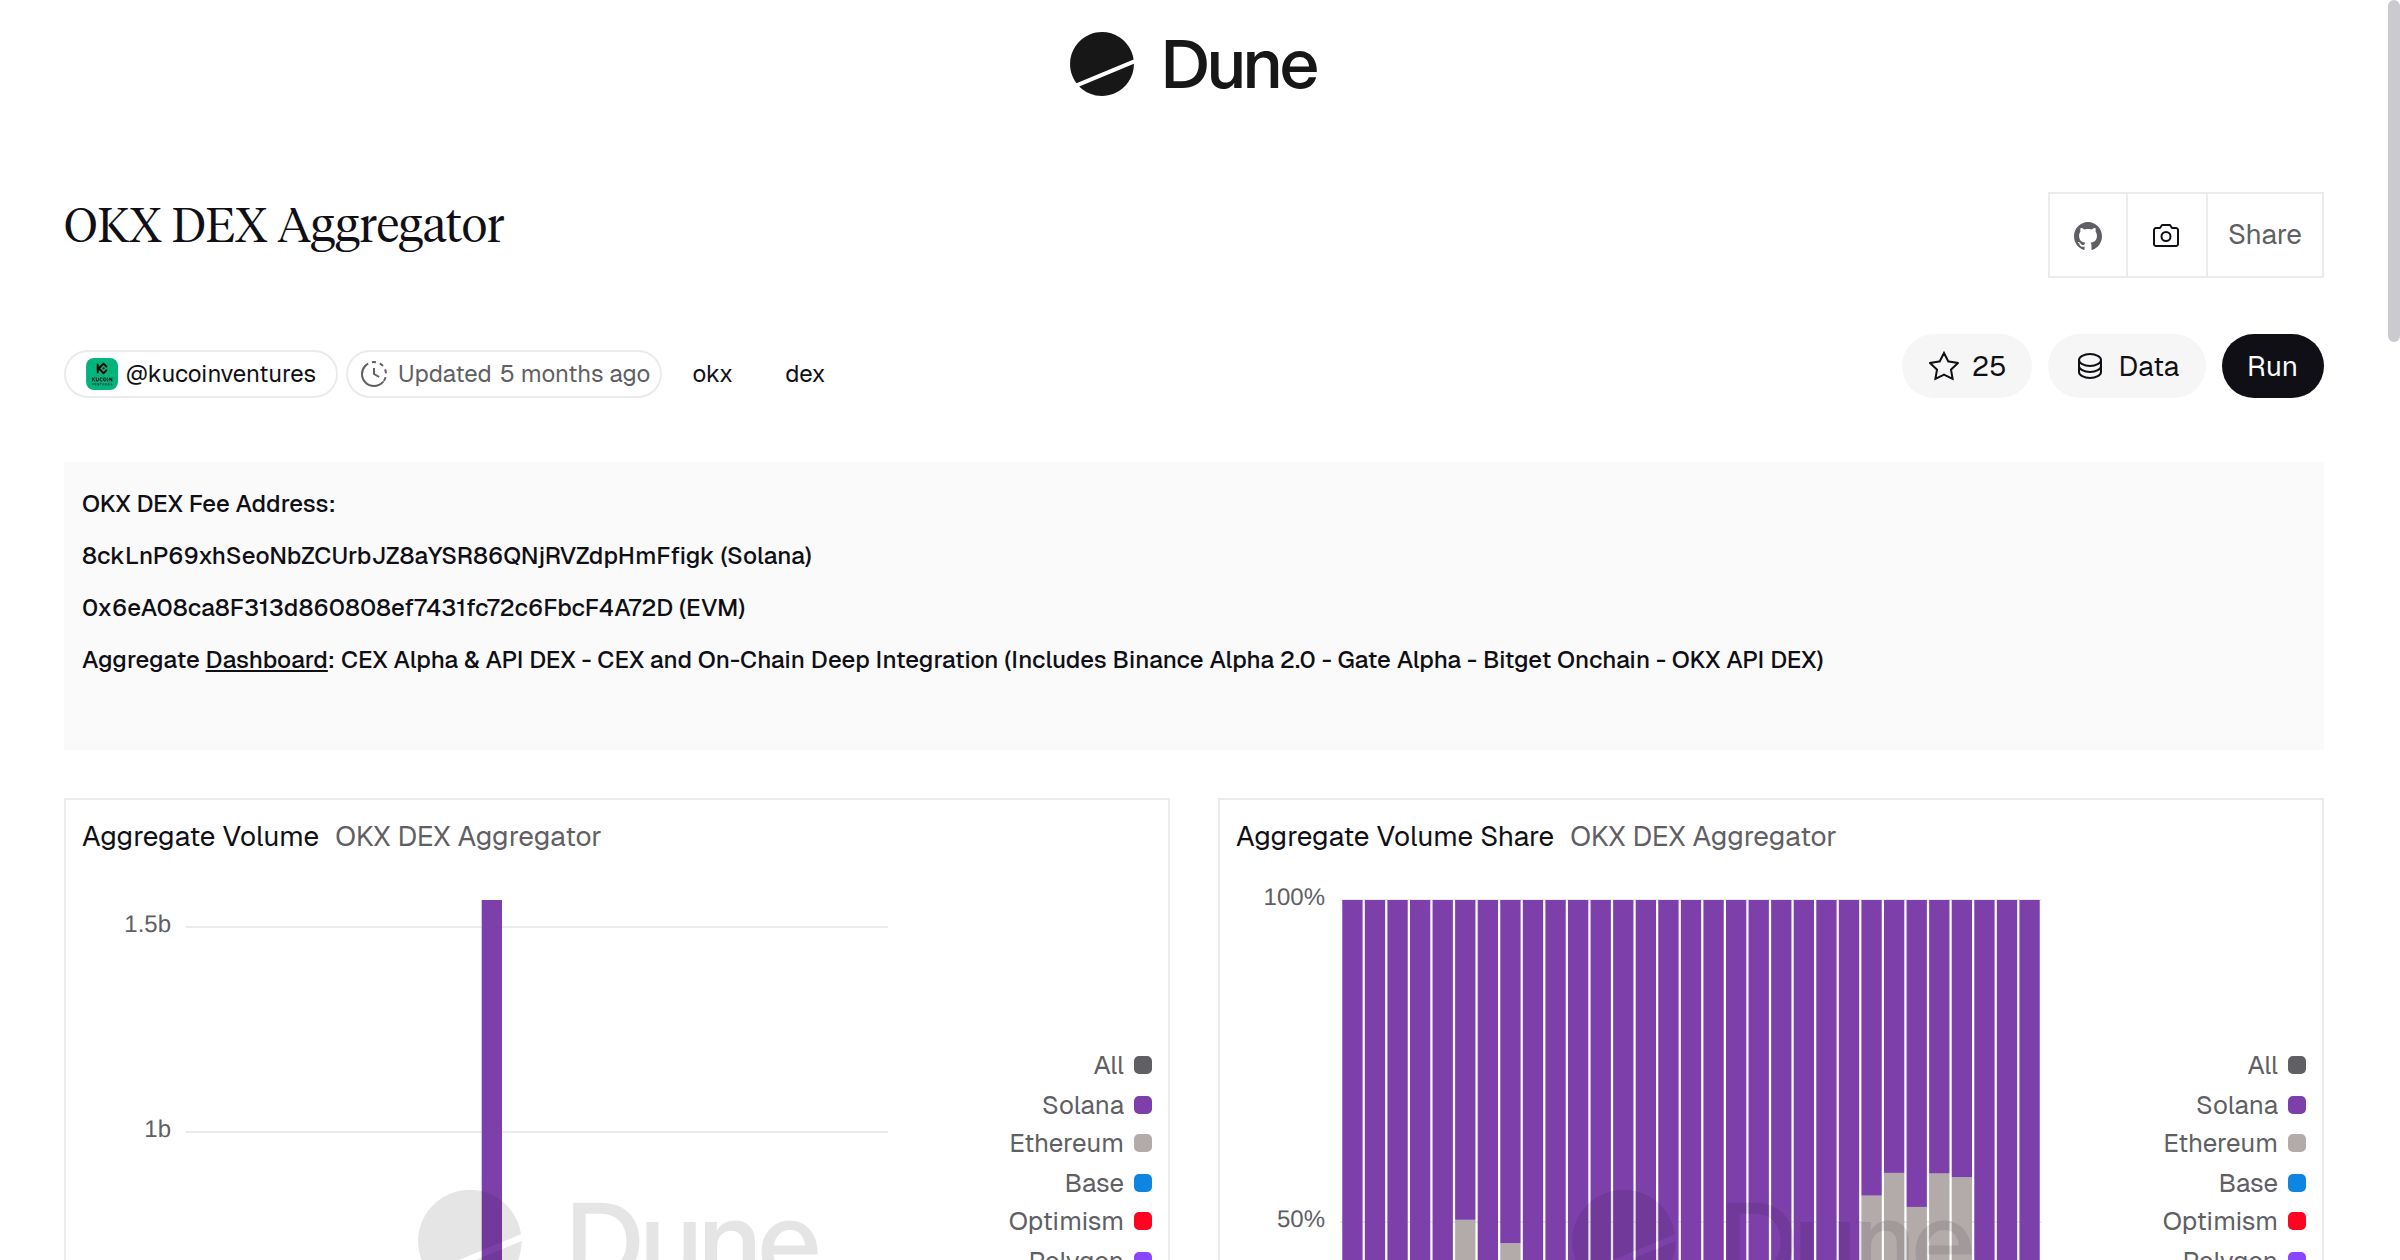
Task: Select the dex tag
Action: tap(804, 374)
